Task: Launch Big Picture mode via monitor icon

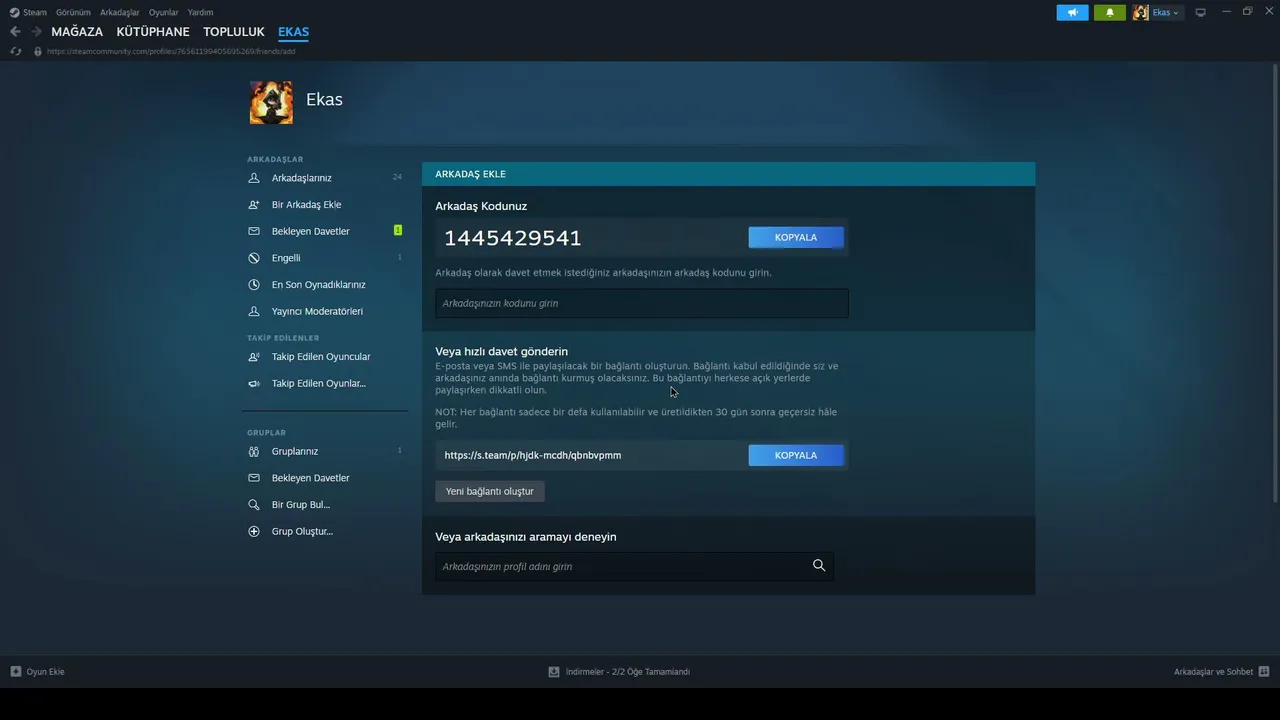Action: pos(1201,13)
